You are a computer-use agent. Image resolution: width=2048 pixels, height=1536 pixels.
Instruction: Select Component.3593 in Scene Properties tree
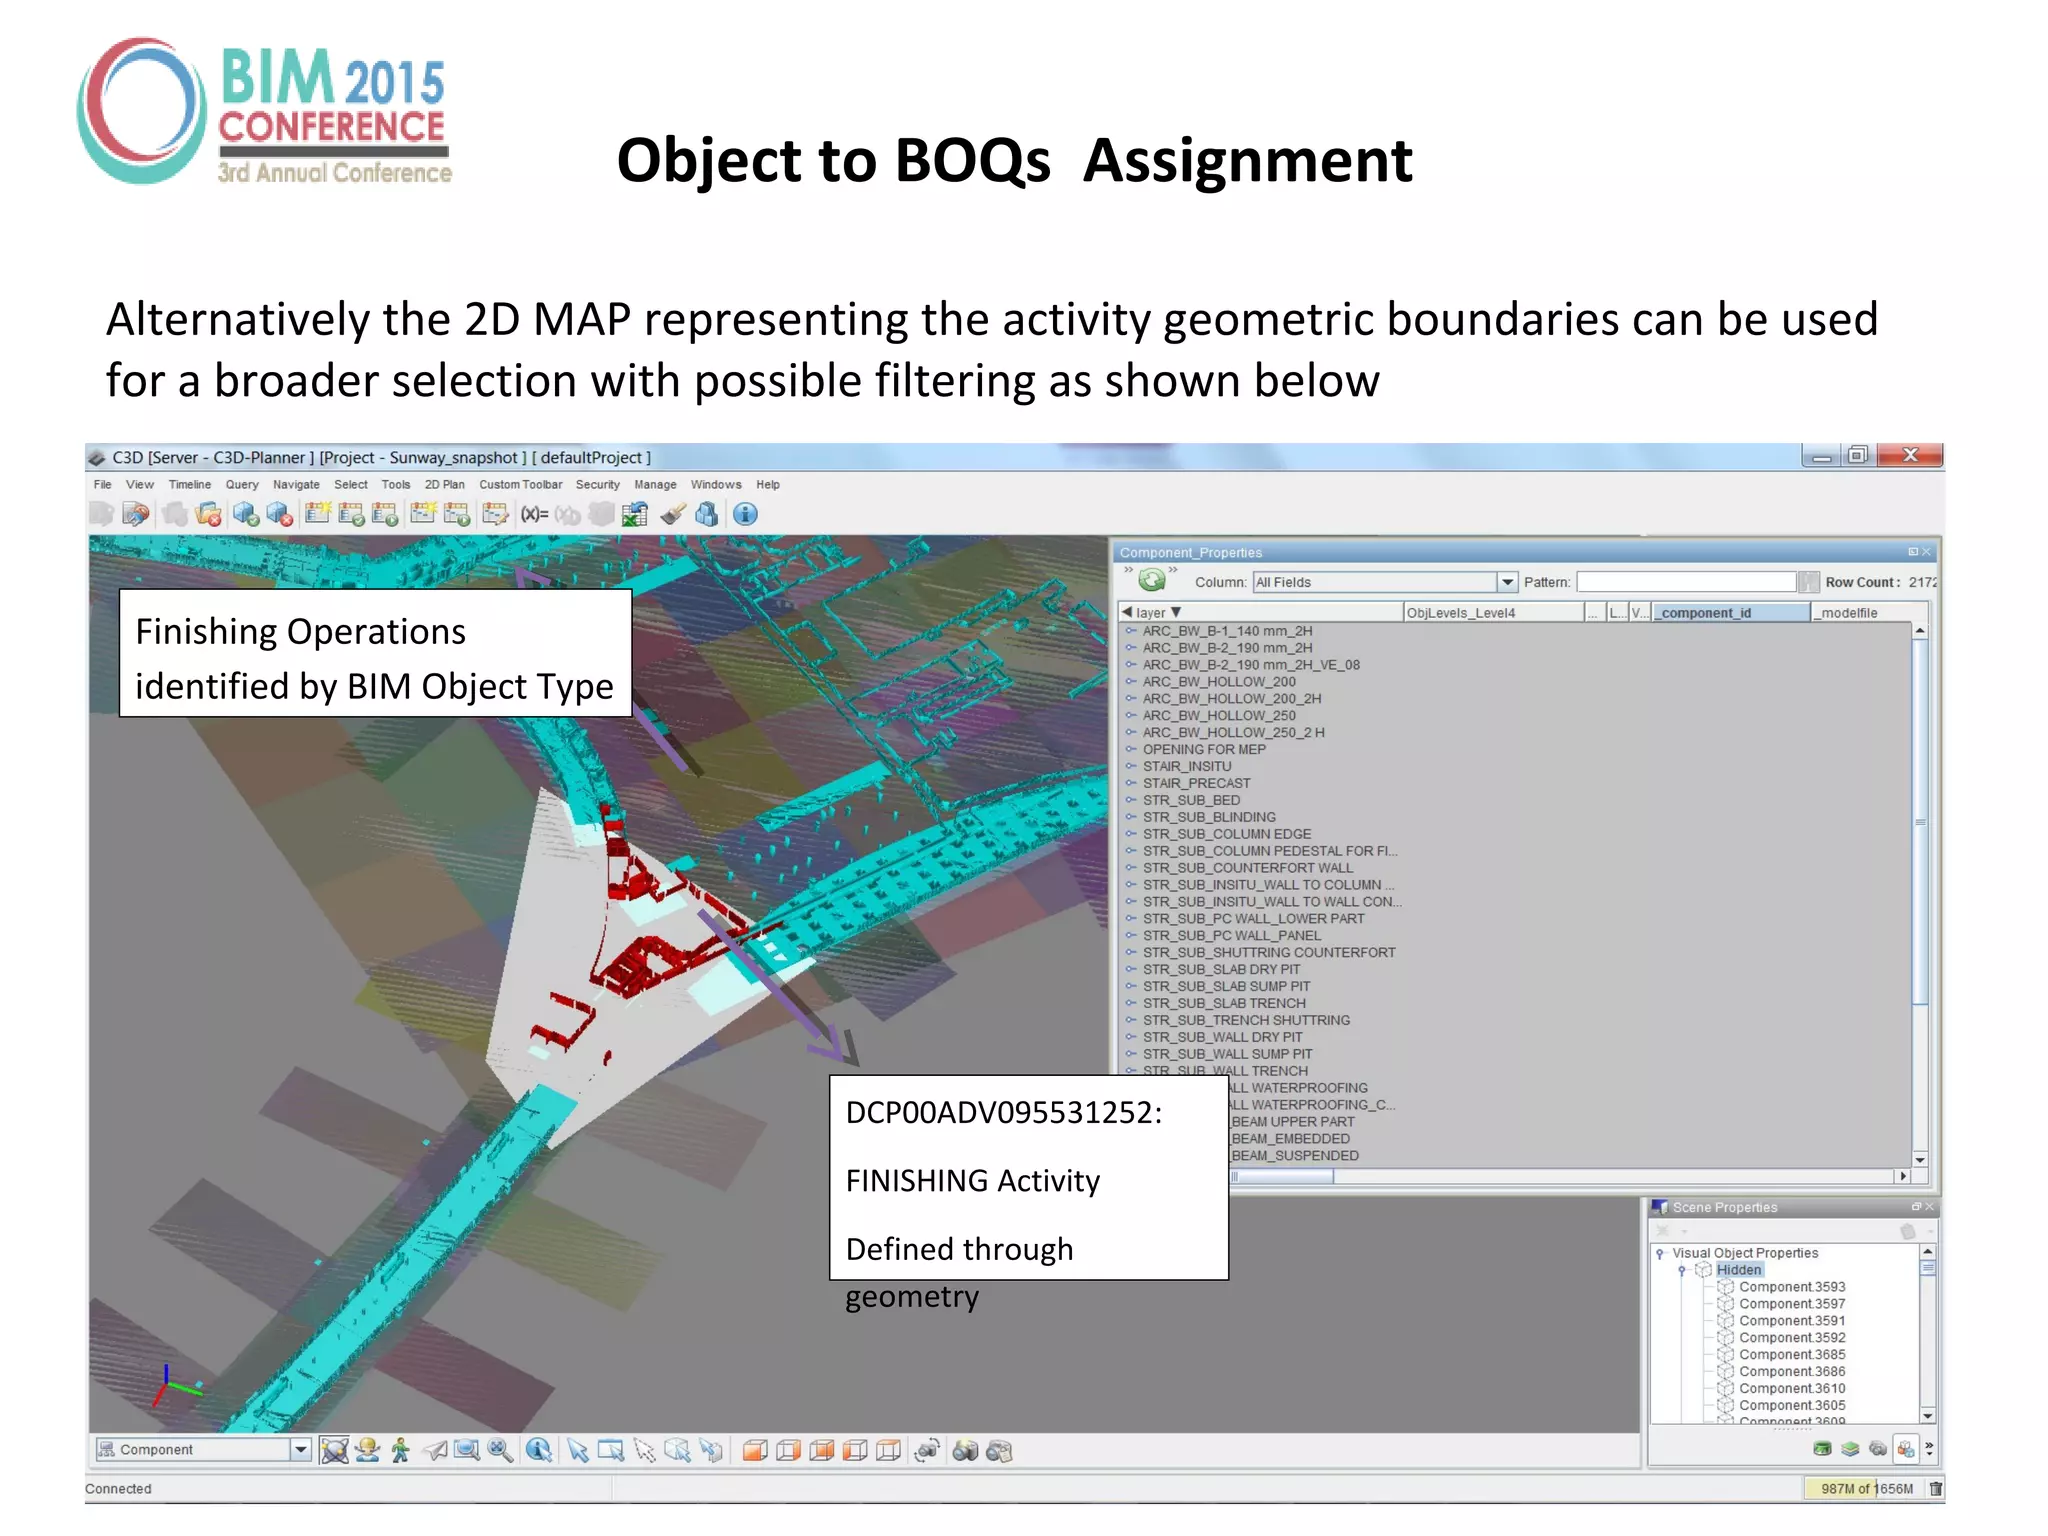point(1792,1287)
